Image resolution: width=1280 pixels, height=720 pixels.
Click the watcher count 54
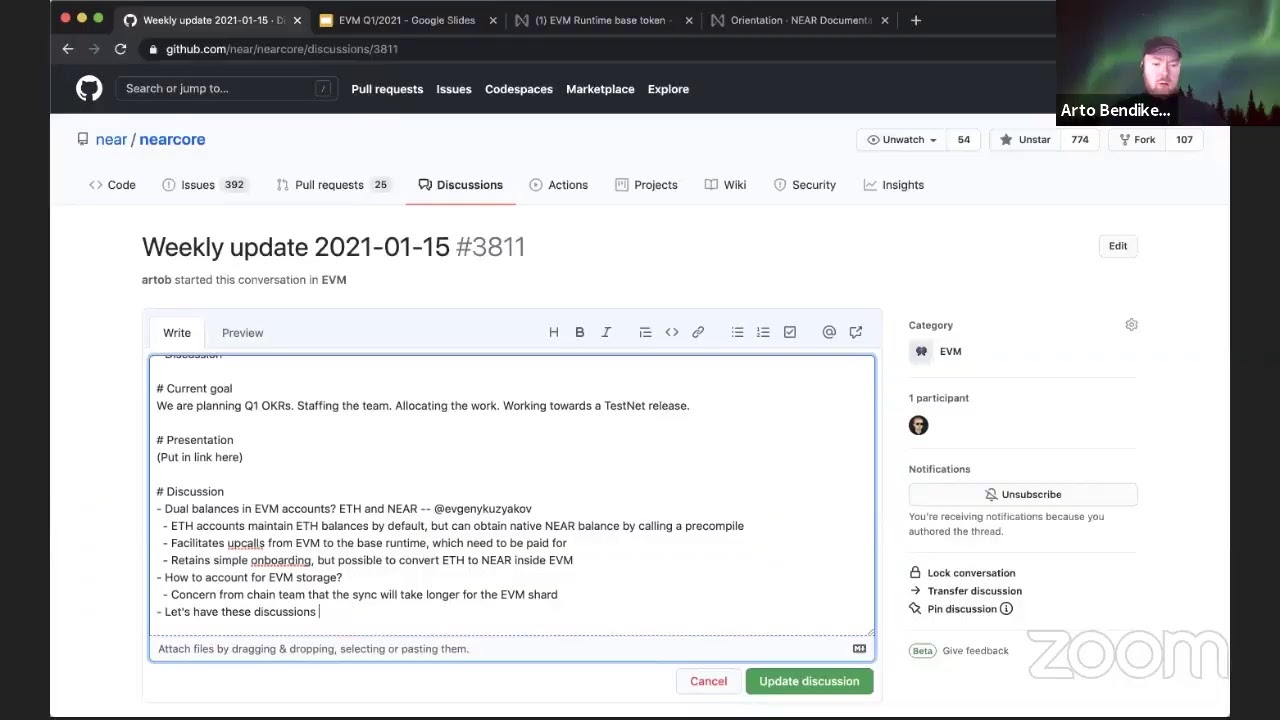963,140
